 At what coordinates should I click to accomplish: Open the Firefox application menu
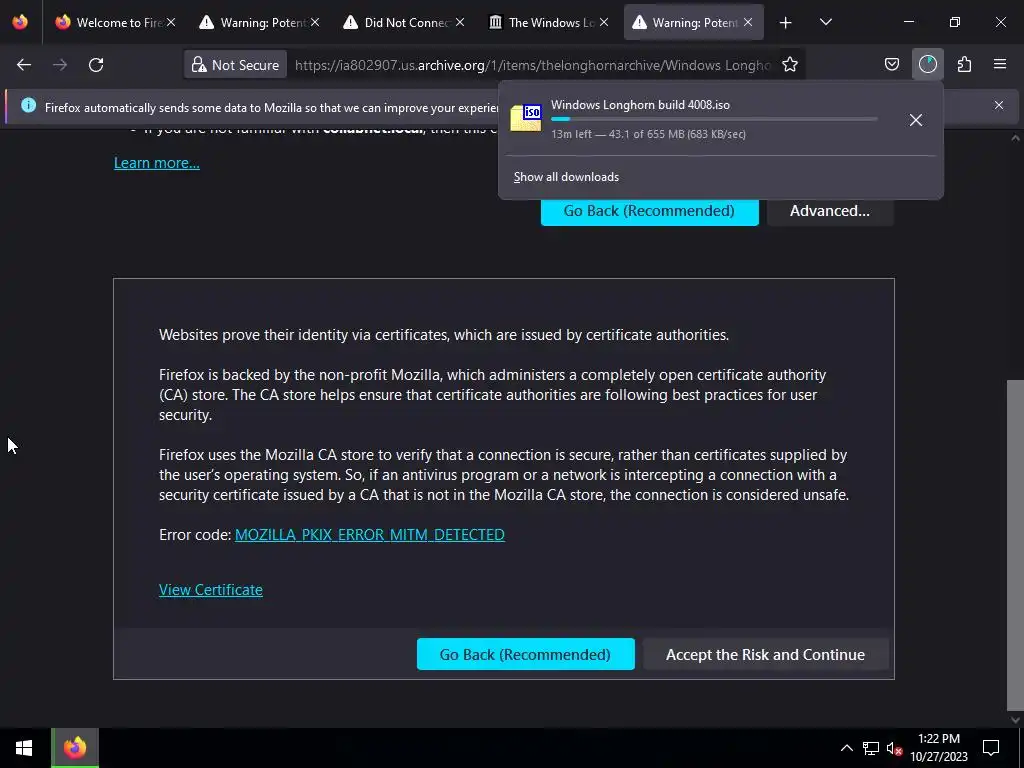1000,64
